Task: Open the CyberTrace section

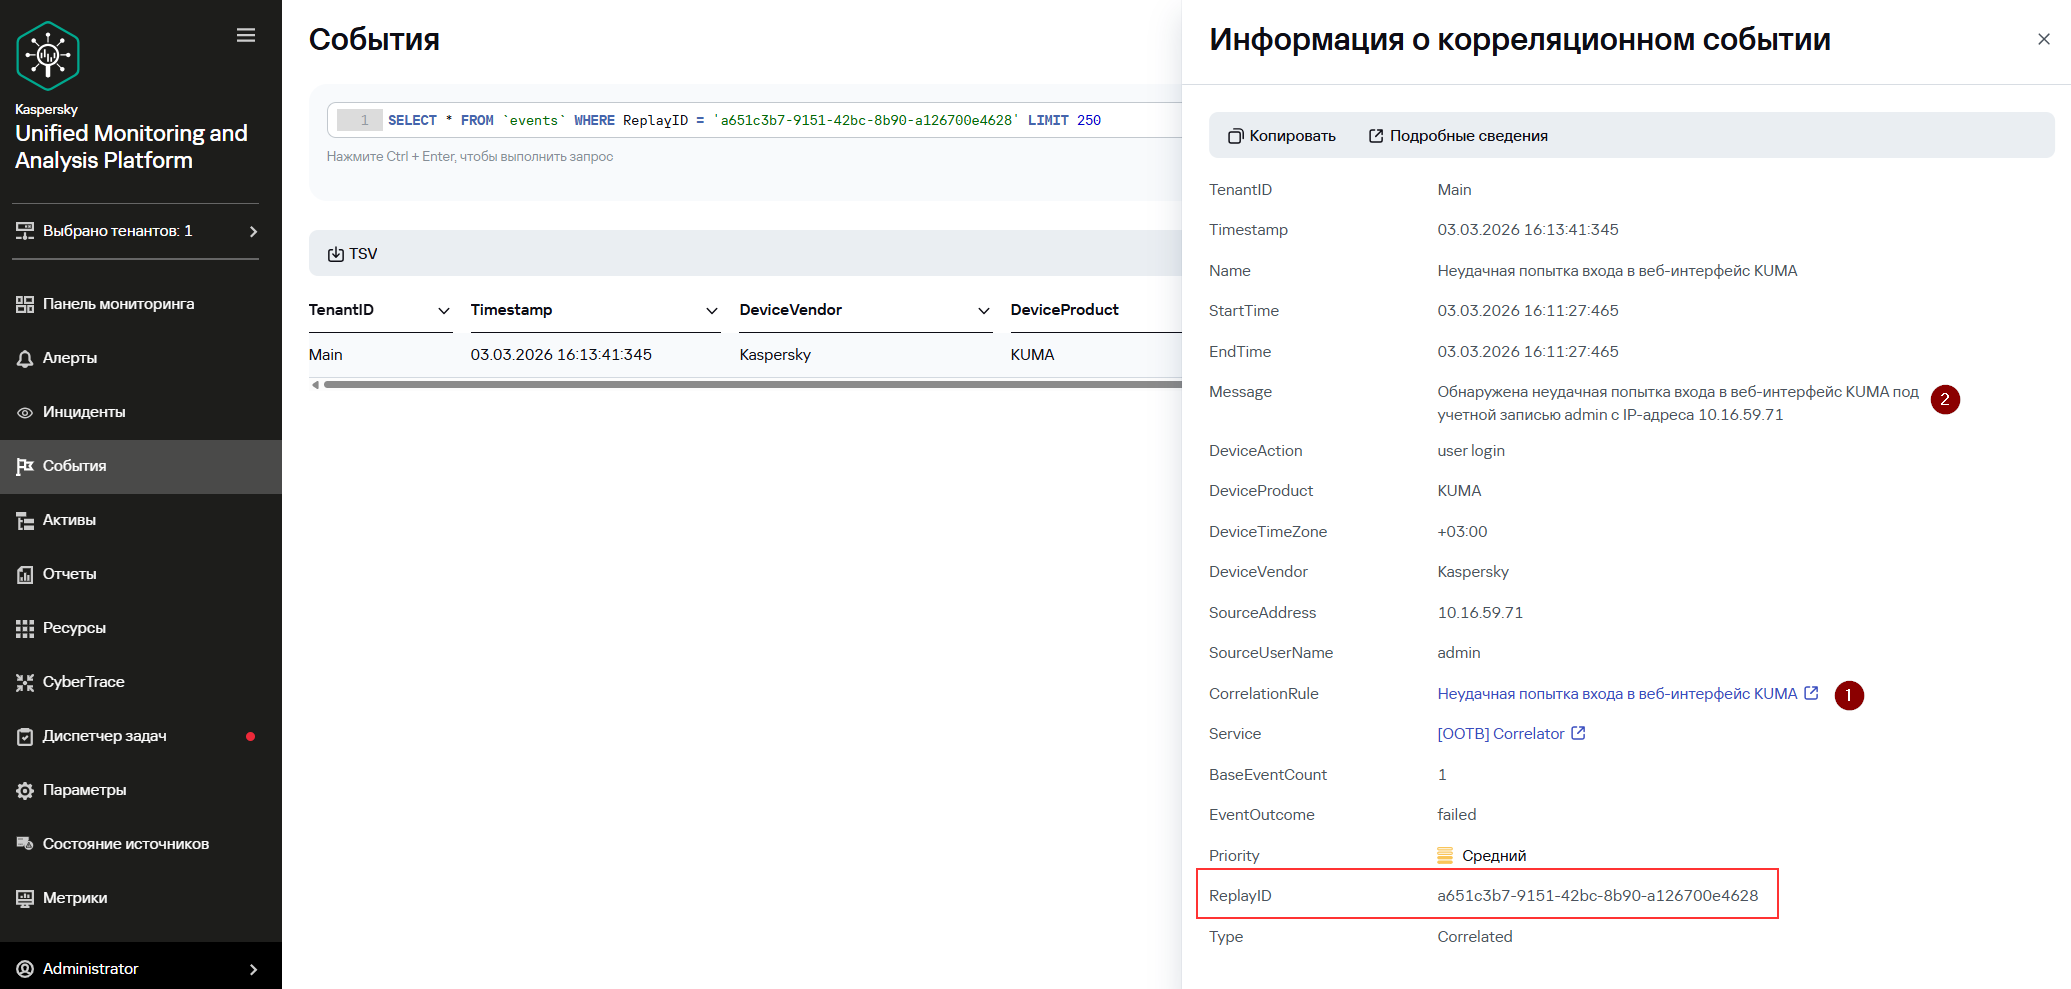Action: (141, 682)
